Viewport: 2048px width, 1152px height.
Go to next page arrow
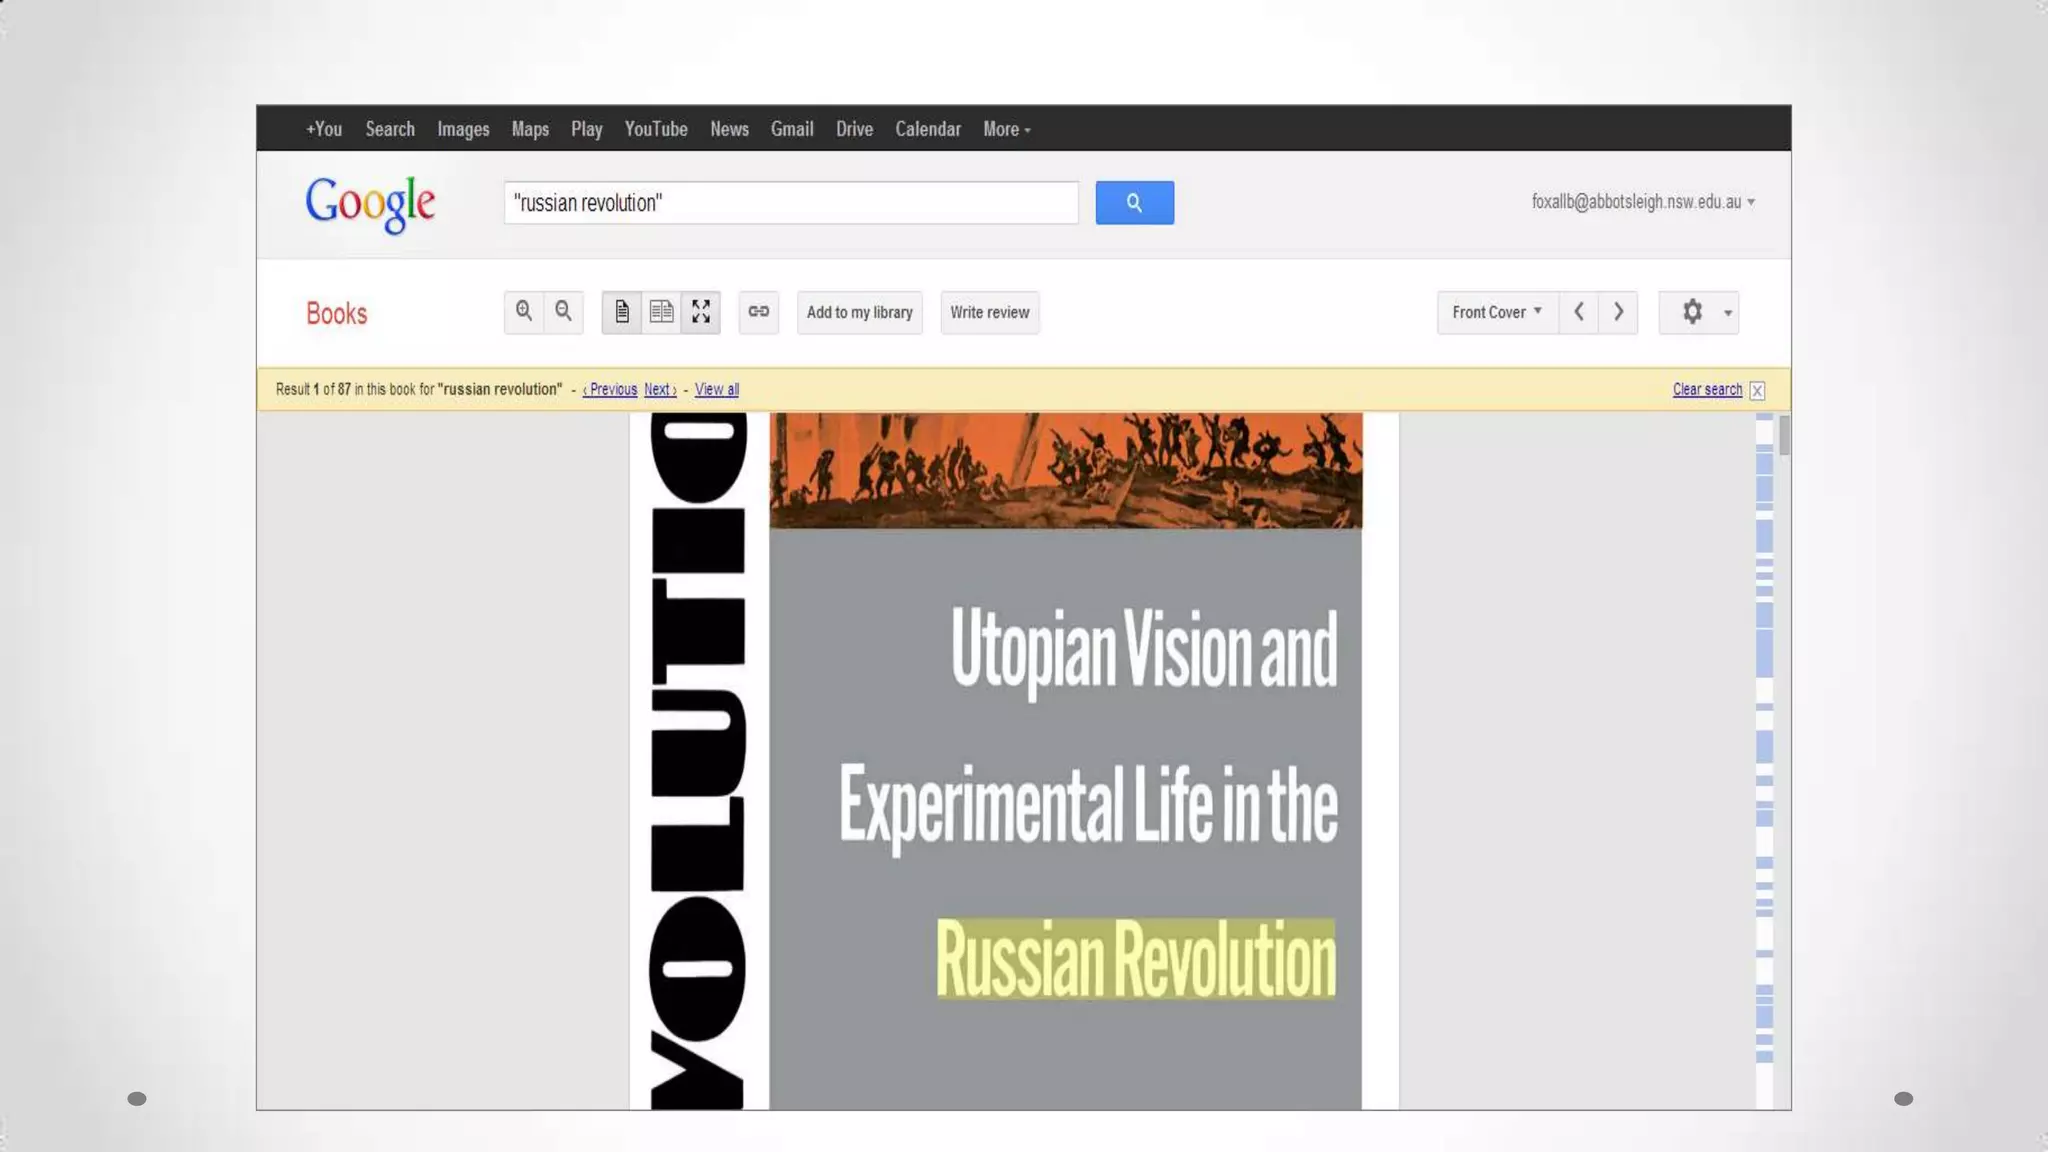[x=1618, y=312]
